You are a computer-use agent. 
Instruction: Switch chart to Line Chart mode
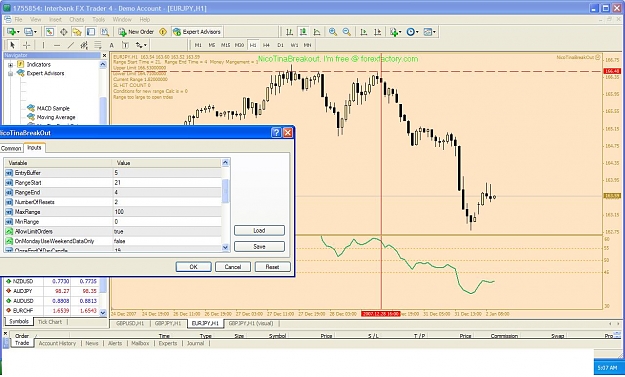click(317, 32)
